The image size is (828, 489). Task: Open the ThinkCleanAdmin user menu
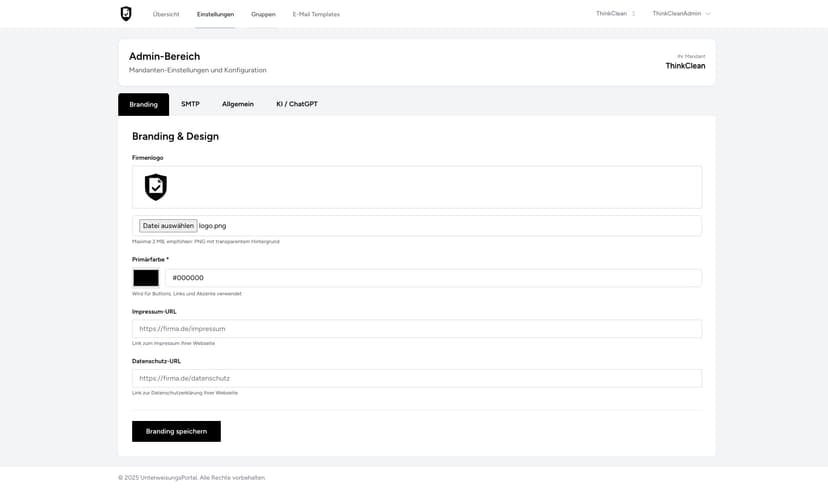pos(677,14)
